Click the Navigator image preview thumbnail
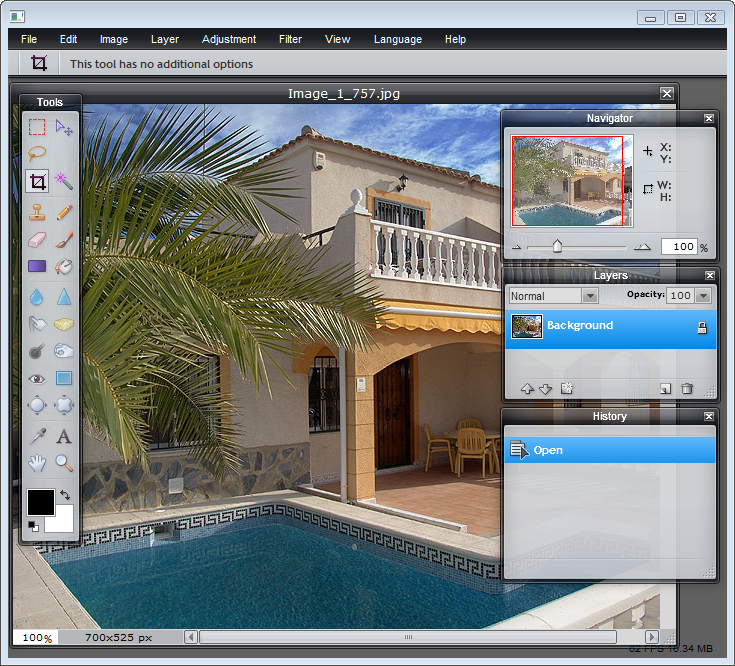The image size is (735, 666). (572, 181)
